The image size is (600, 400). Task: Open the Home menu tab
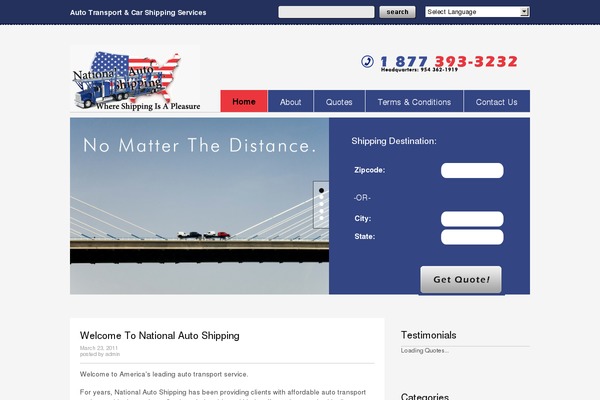pos(244,101)
